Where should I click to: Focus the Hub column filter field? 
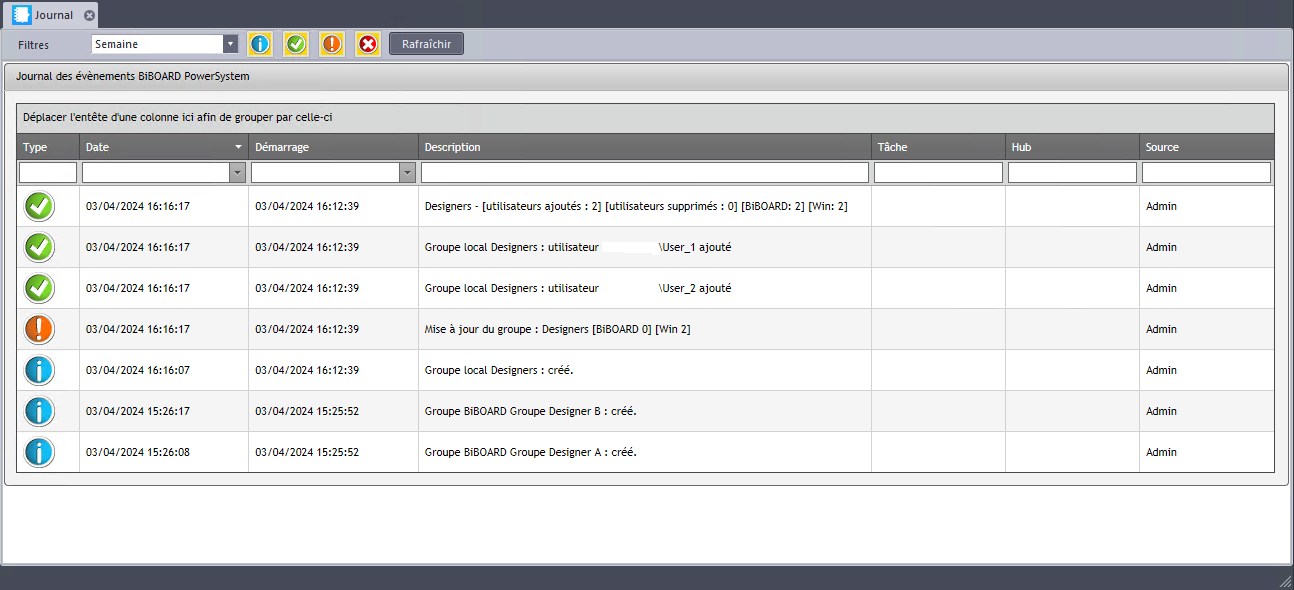[1072, 173]
